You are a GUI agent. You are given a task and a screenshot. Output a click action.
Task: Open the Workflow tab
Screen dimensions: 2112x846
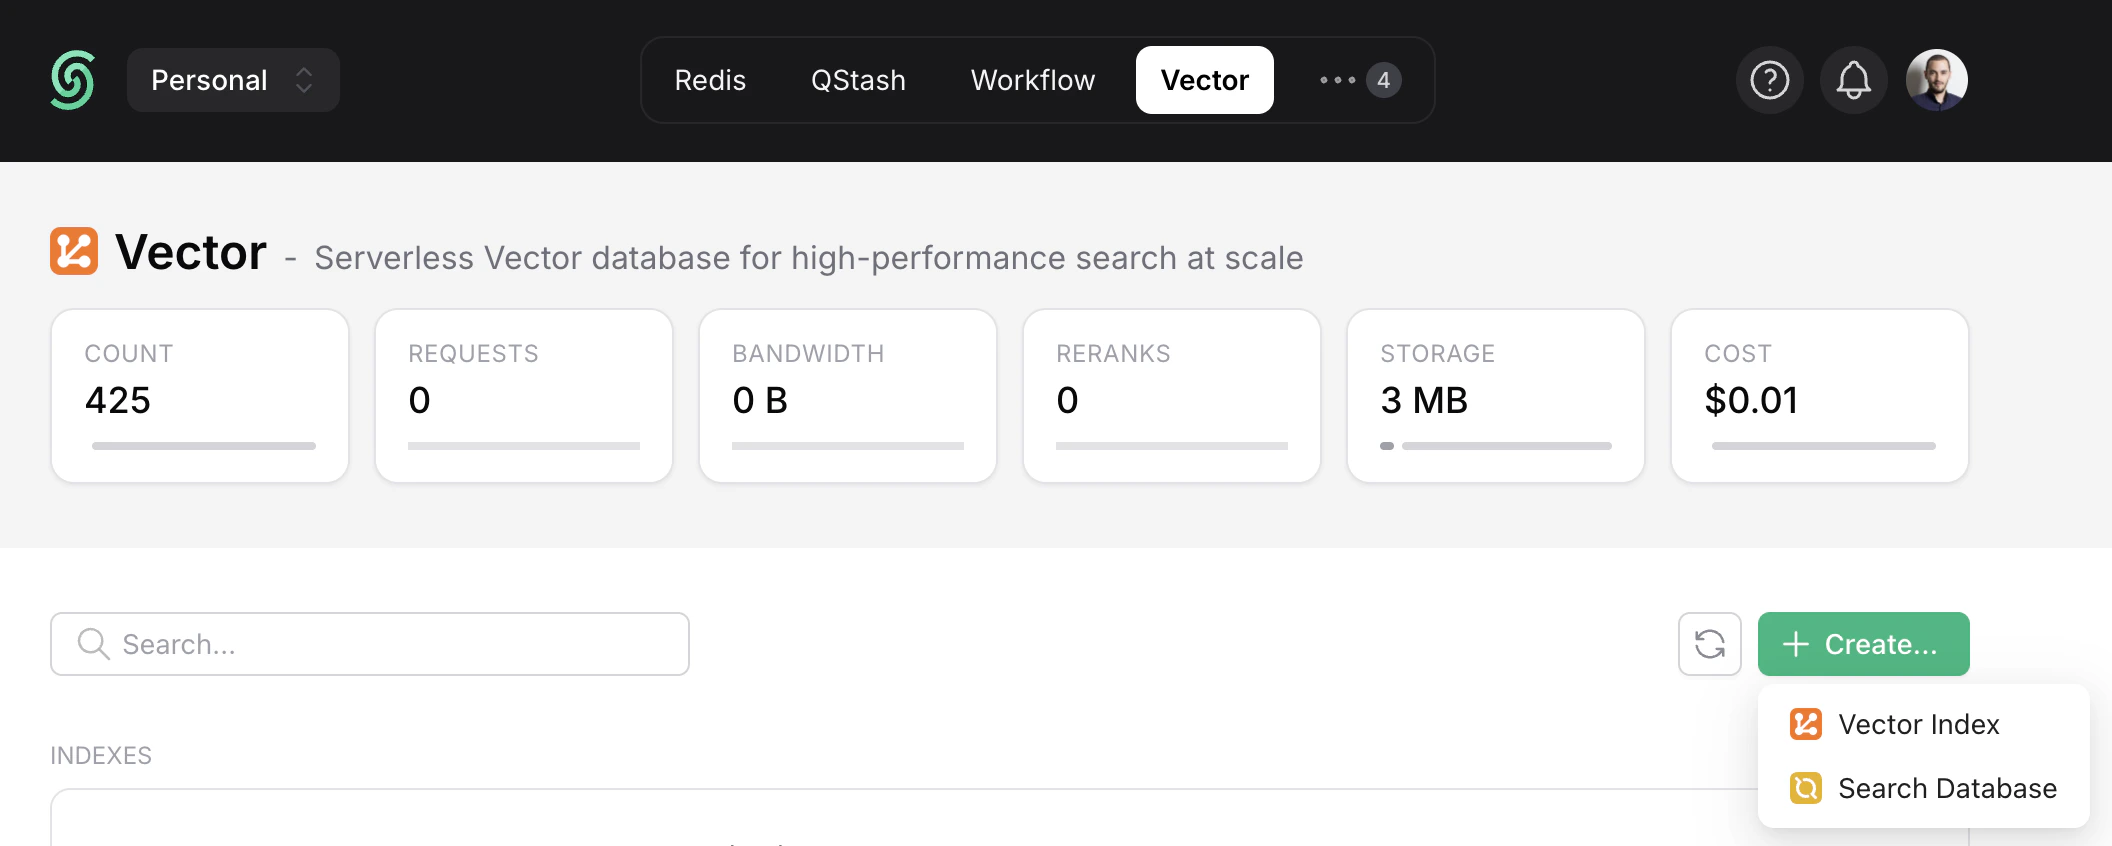click(x=1033, y=80)
